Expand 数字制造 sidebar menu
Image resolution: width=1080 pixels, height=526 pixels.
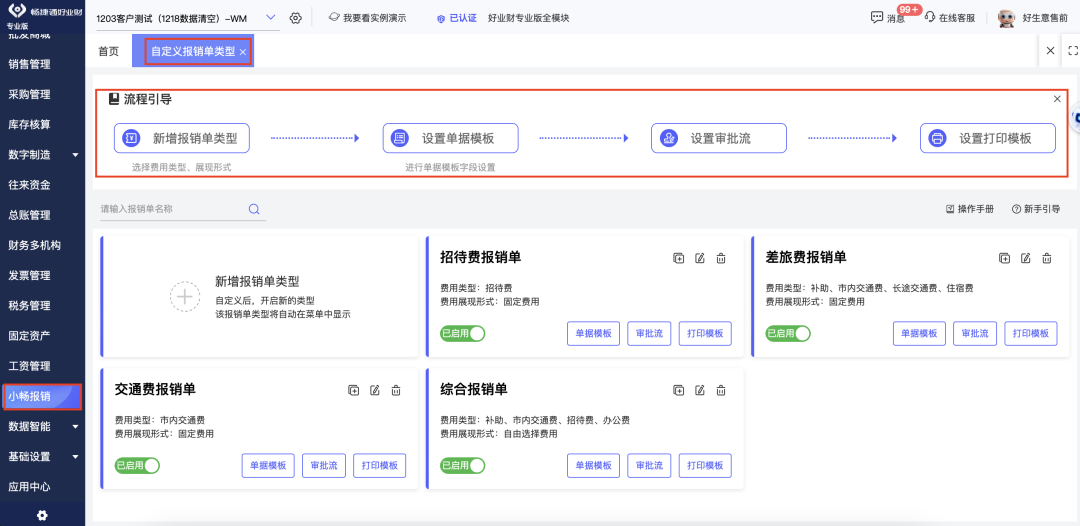pos(75,155)
